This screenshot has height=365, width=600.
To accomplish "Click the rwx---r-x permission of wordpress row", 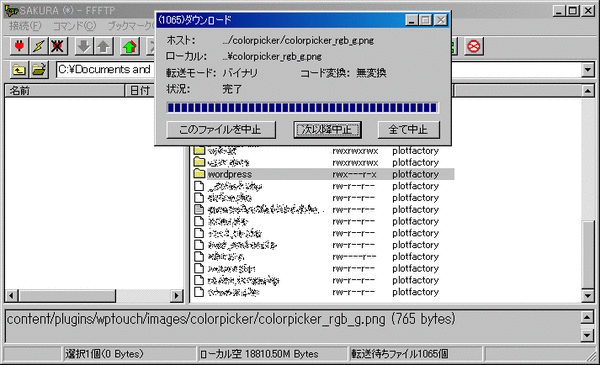I will [354, 174].
